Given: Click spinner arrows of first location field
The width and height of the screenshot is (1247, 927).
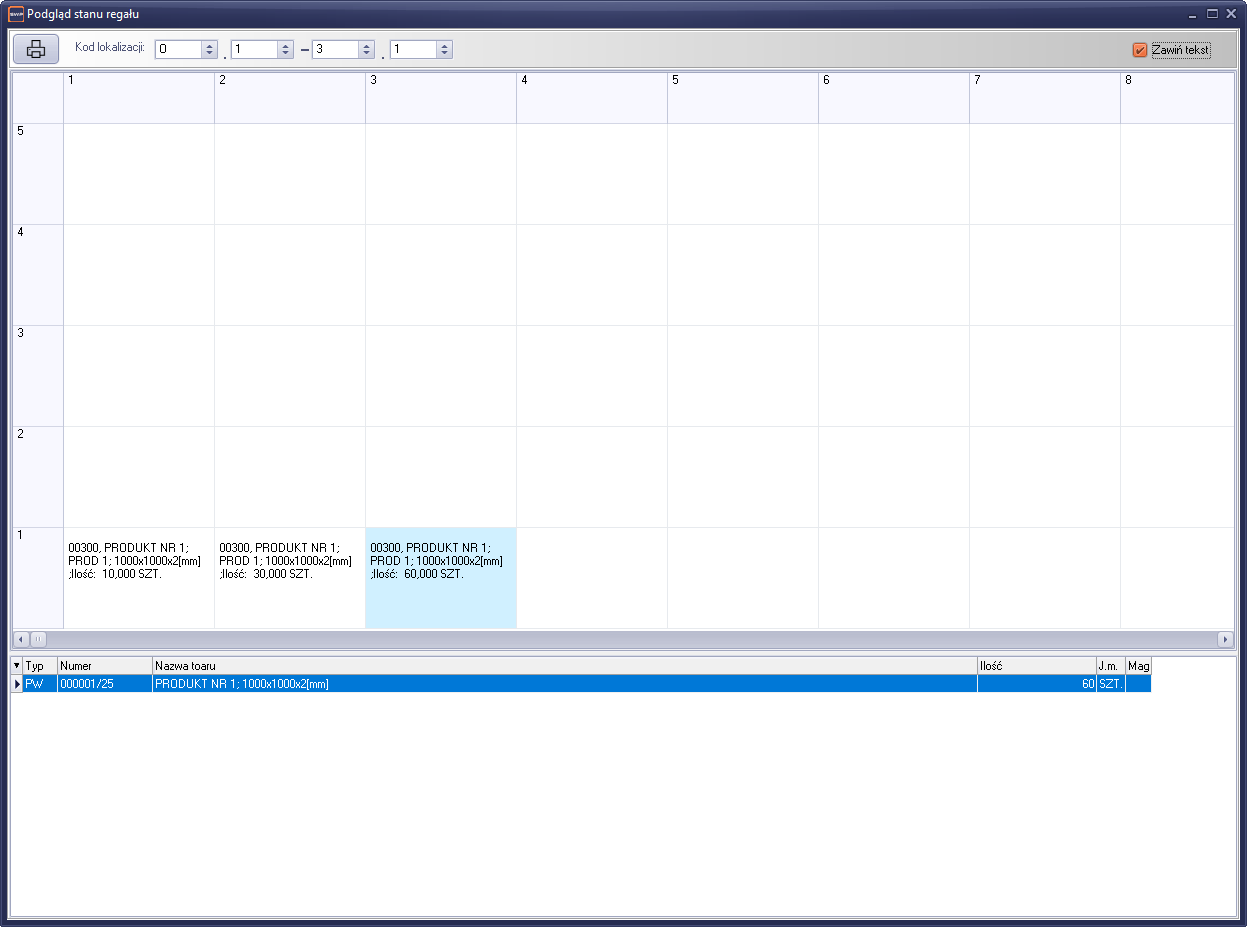Looking at the screenshot, I should [x=209, y=49].
